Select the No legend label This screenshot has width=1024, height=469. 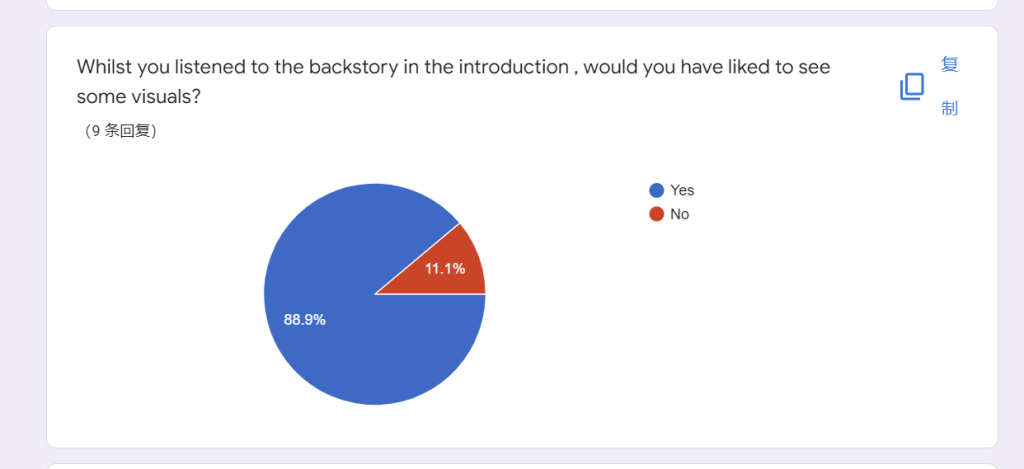679,214
